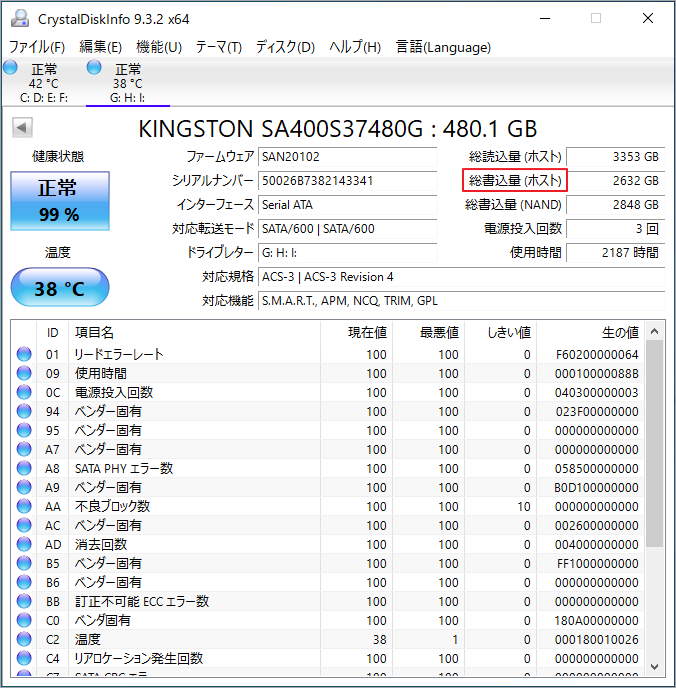Click the status icon for row ID AC
676x688 pixels.
pos(24,525)
